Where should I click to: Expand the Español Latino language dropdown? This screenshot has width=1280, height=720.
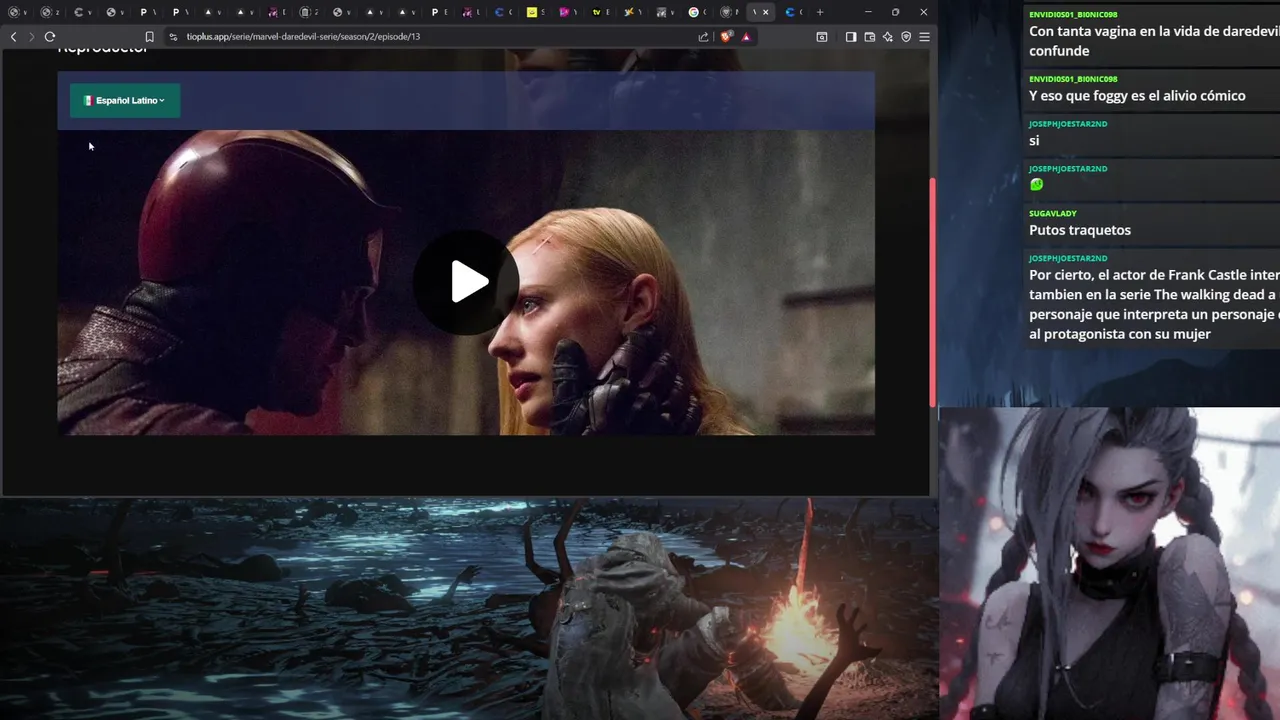coord(125,100)
